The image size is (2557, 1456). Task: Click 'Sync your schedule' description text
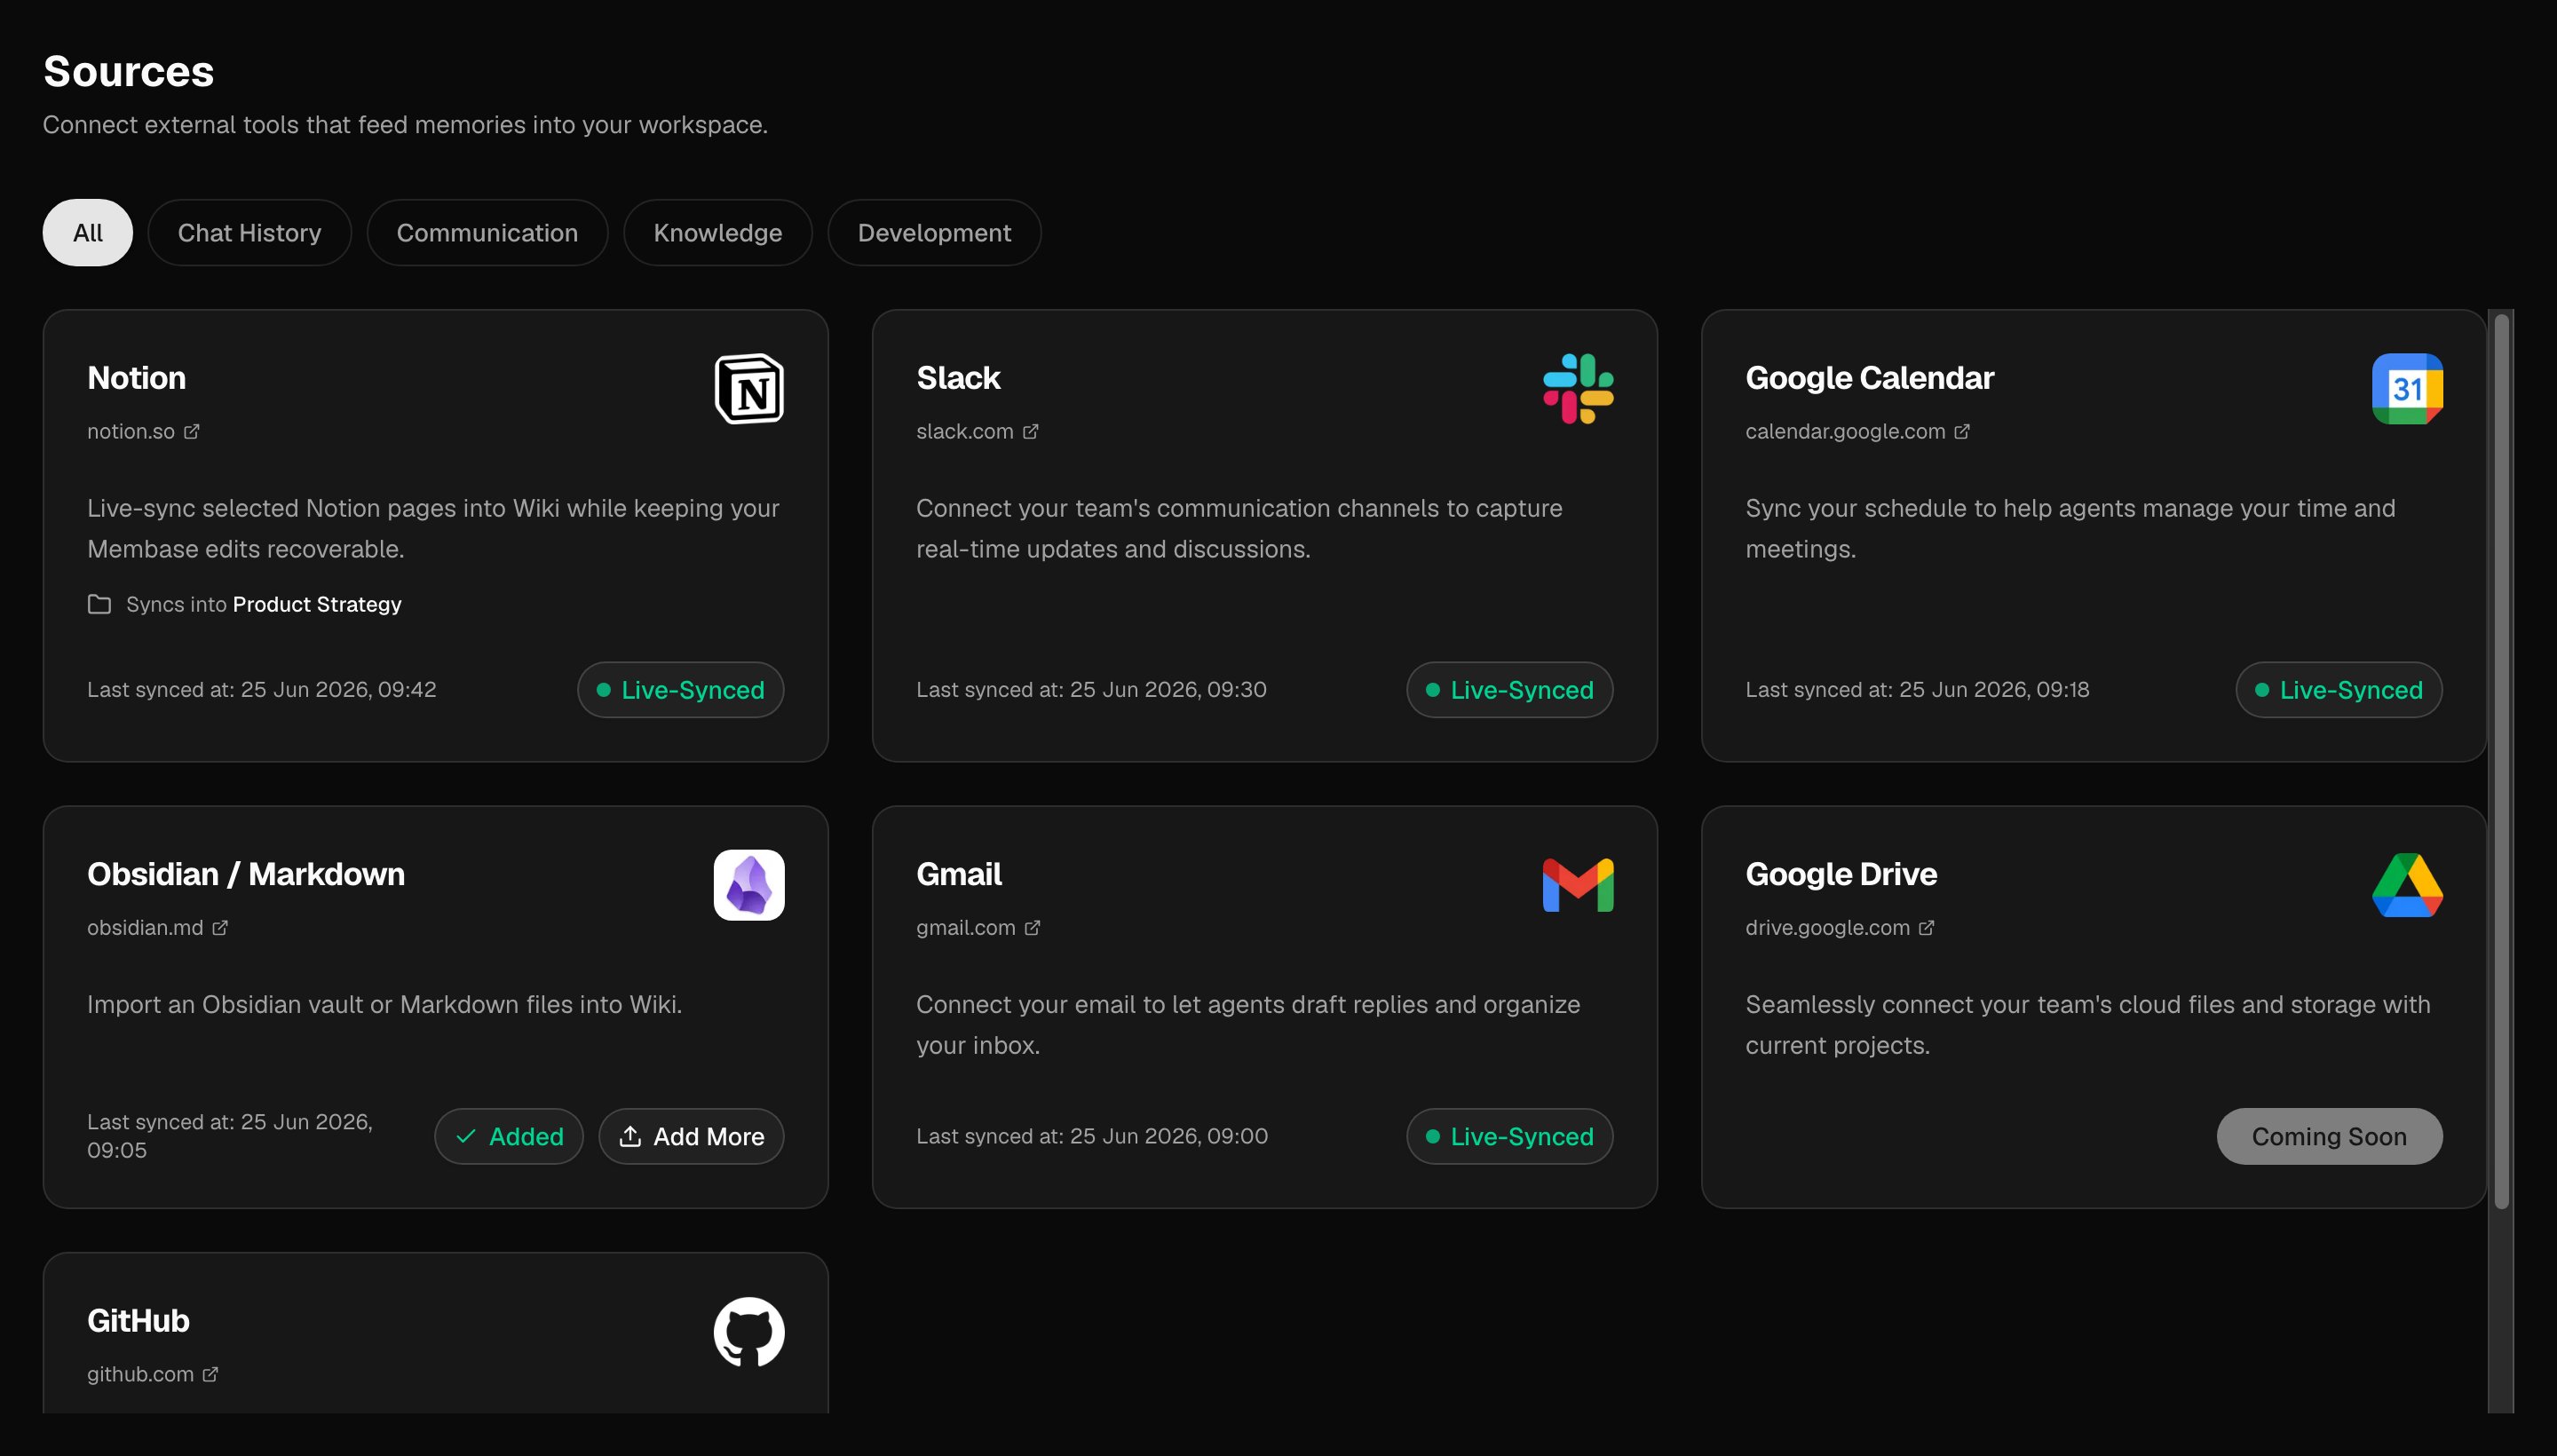[2070, 528]
